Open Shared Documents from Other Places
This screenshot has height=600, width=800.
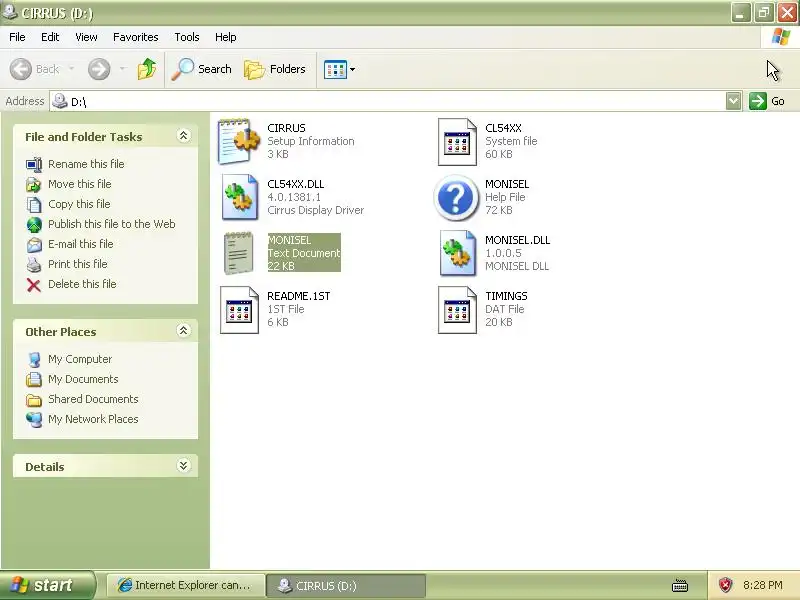pos(93,399)
